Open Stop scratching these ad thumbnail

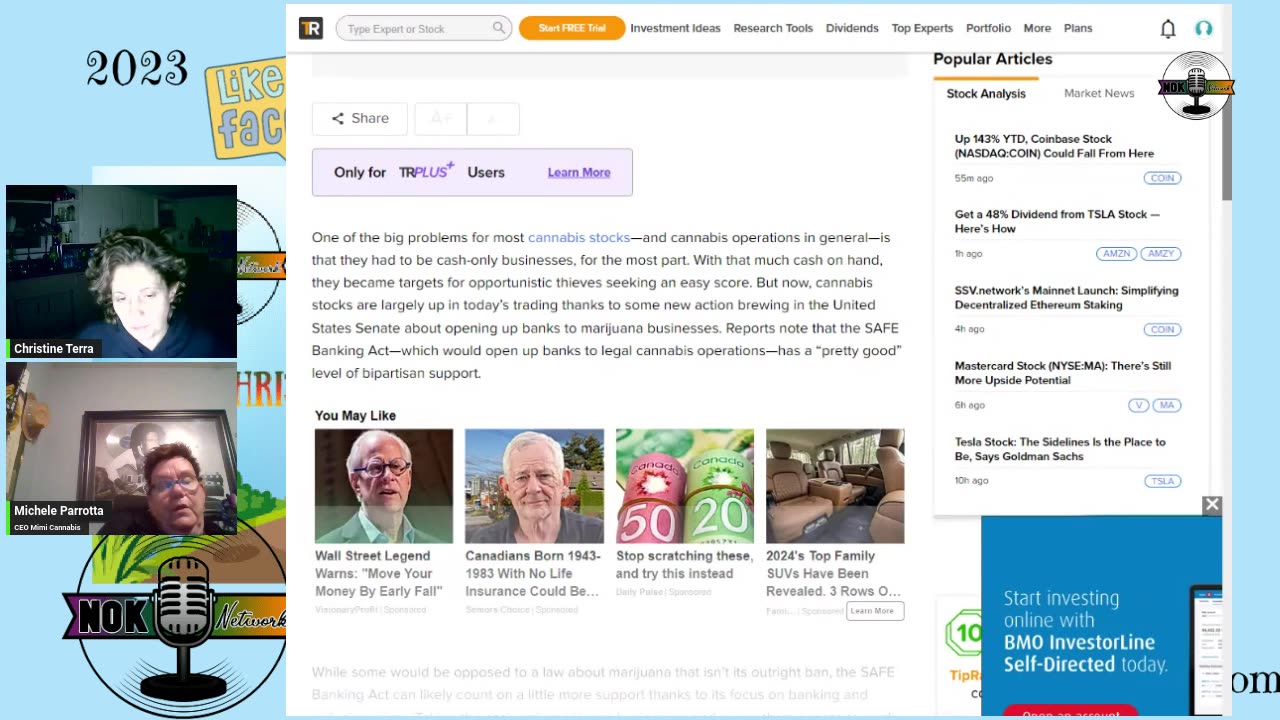(x=685, y=486)
